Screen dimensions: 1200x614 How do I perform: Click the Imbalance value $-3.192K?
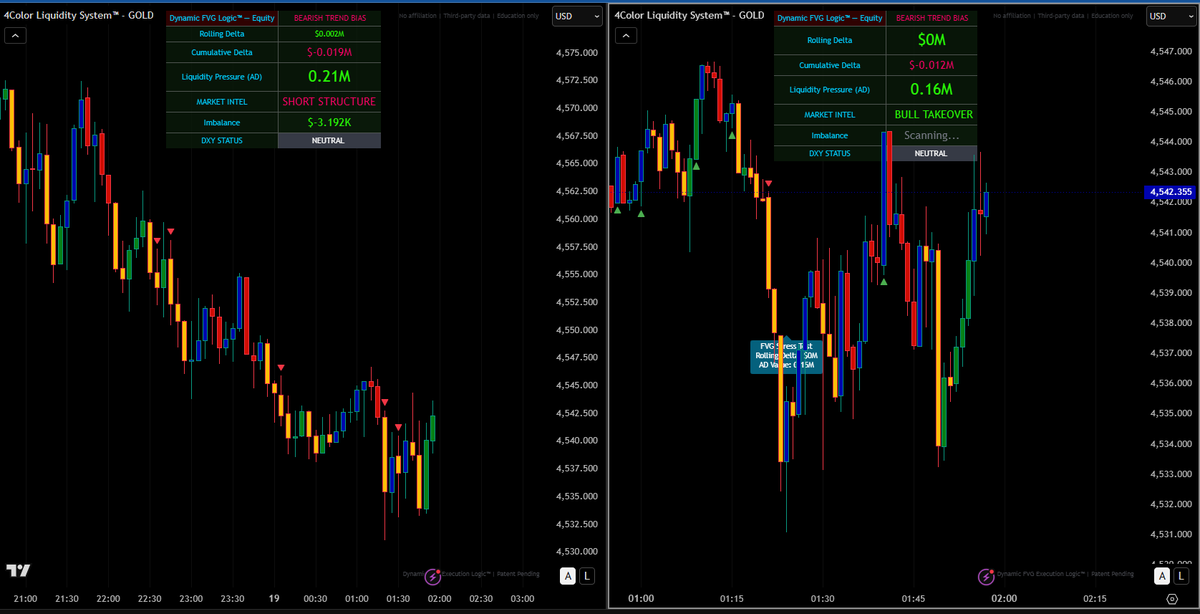(x=329, y=122)
